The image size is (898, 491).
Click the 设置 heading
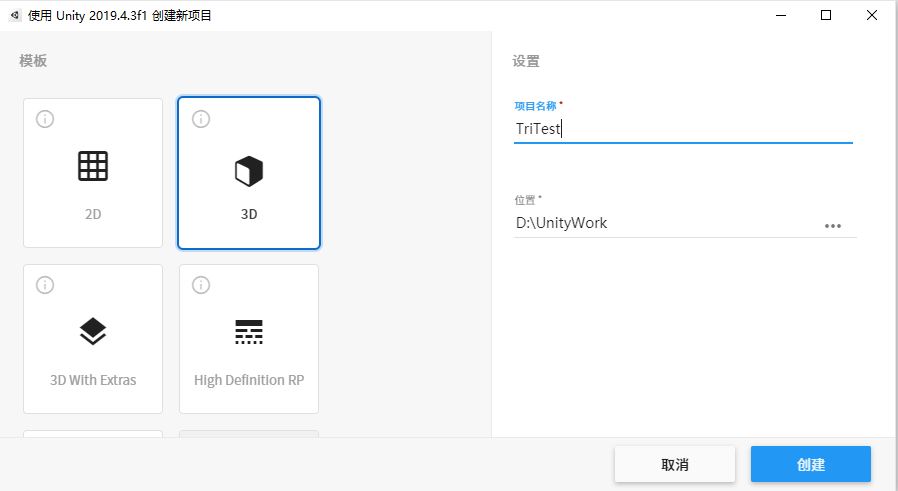(x=526, y=61)
